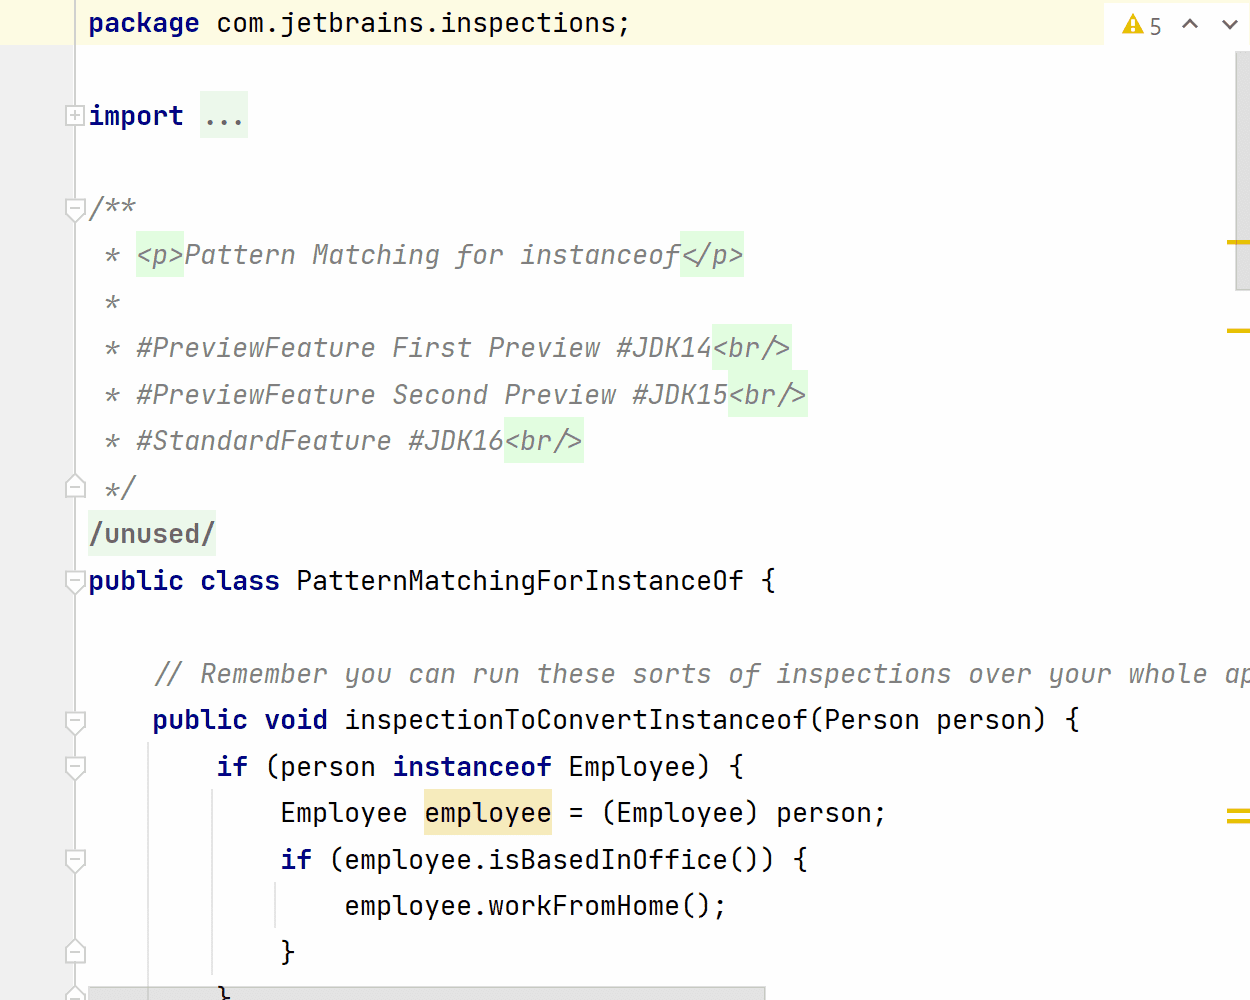Click the folded import ellipsis placeholder
The height and width of the screenshot is (1000, 1250).
click(x=224, y=116)
